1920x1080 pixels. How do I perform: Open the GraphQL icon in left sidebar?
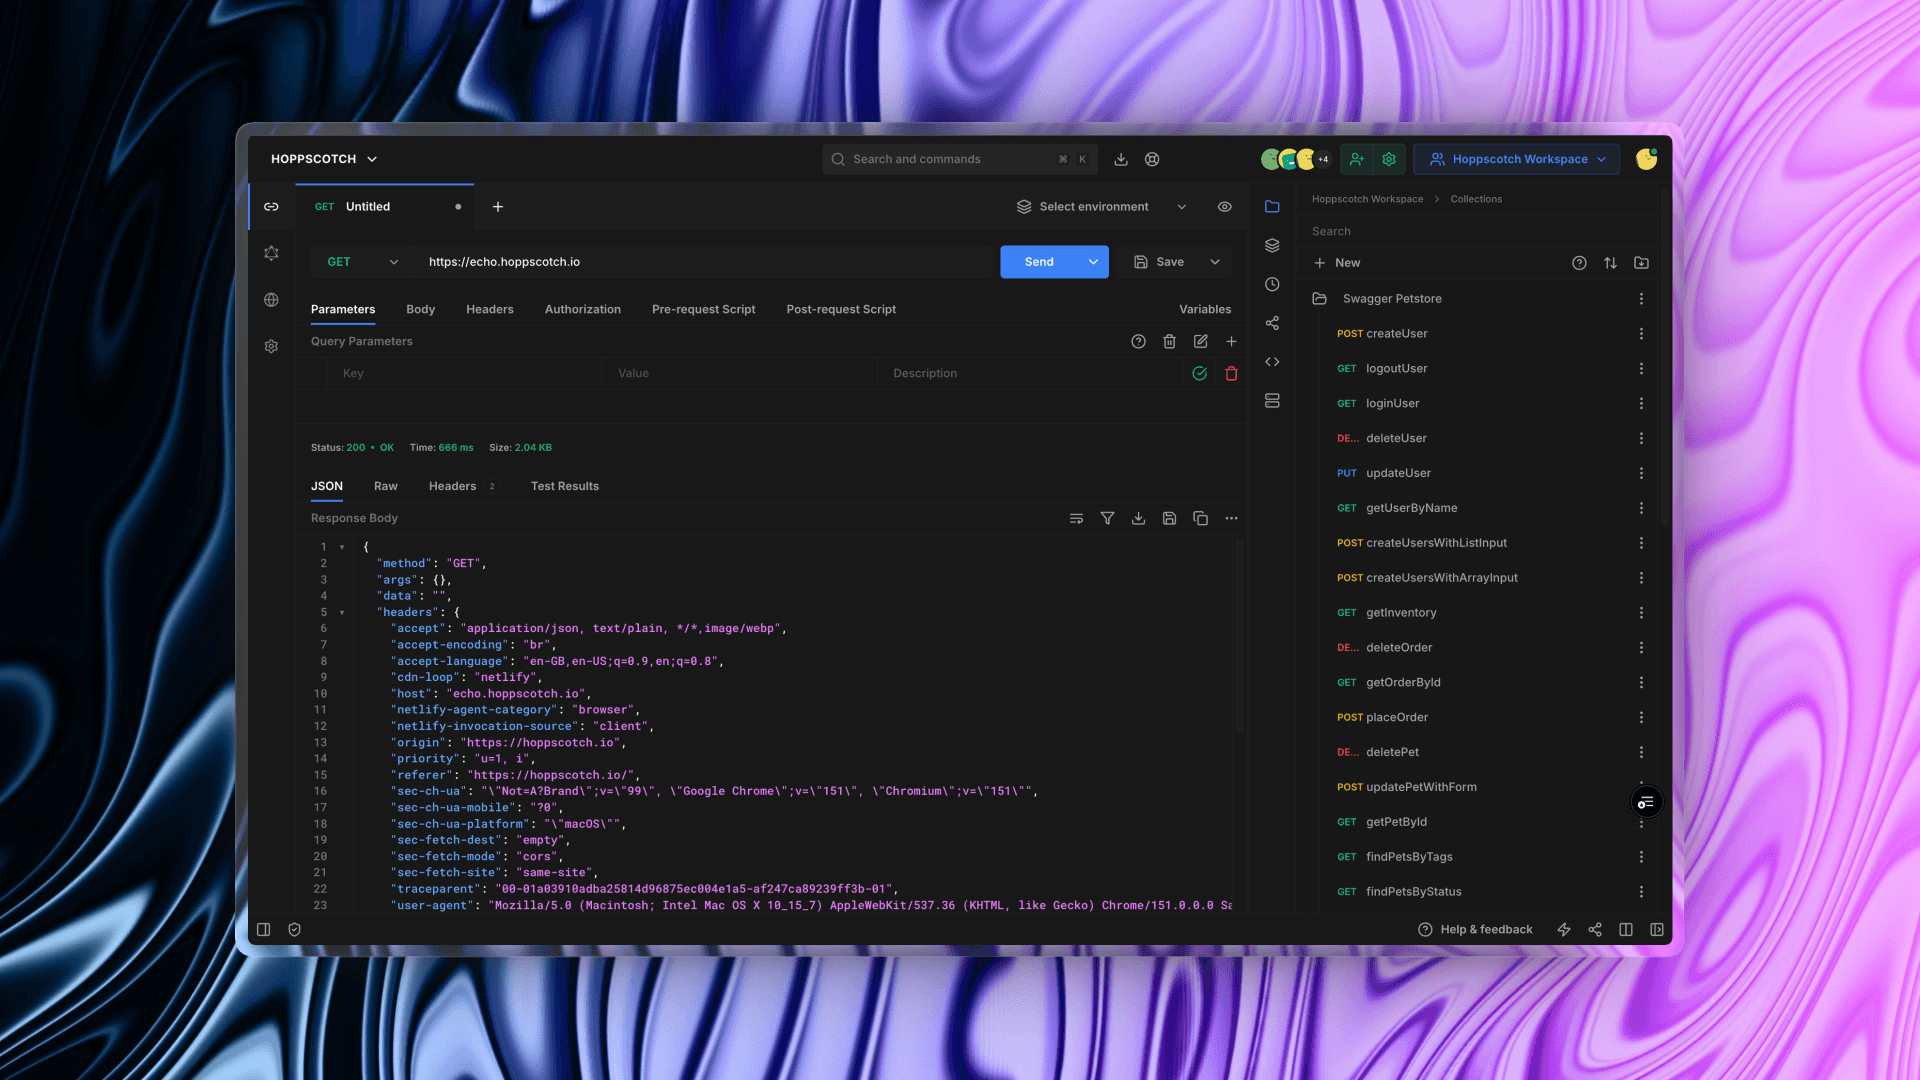tap(271, 254)
